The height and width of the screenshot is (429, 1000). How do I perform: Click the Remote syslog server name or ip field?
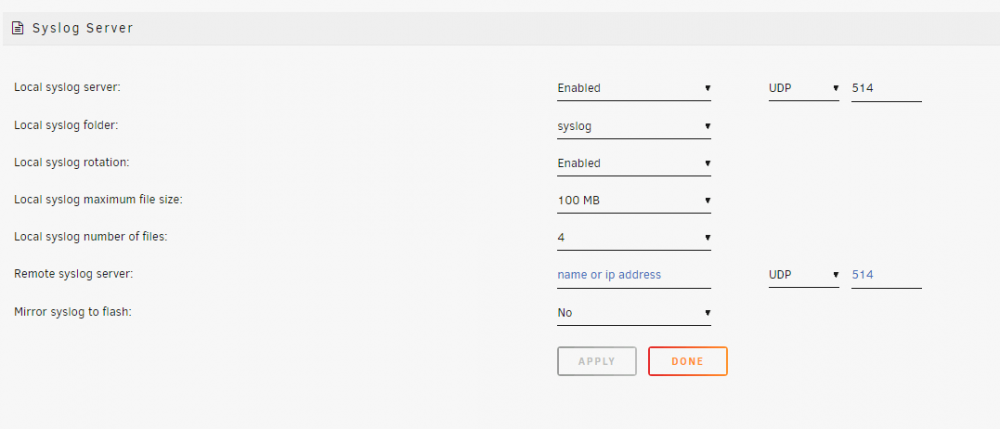coord(634,275)
